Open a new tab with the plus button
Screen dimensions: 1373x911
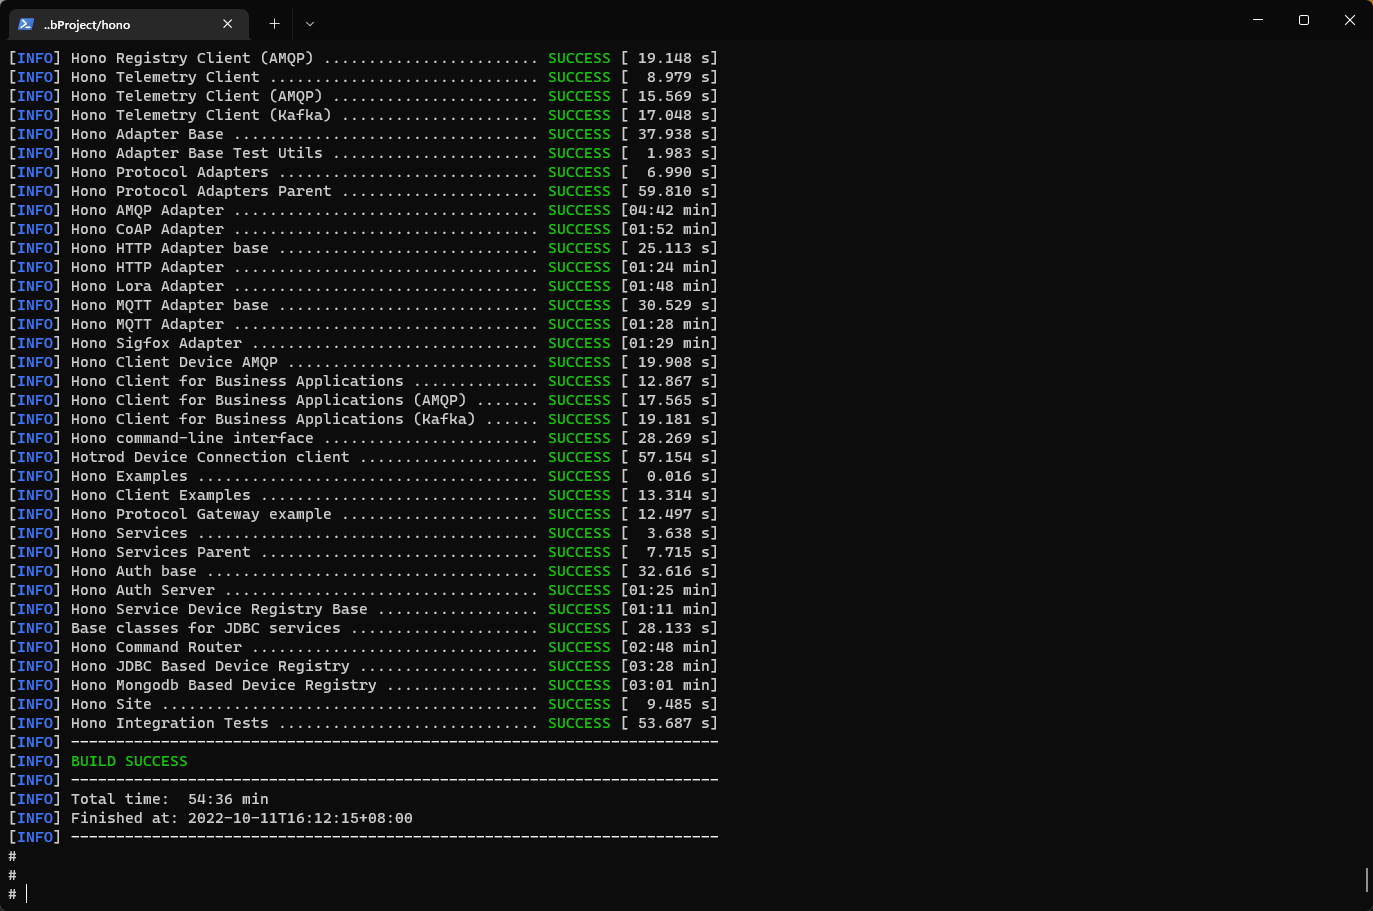pyautogui.click(x=274, y=24)
